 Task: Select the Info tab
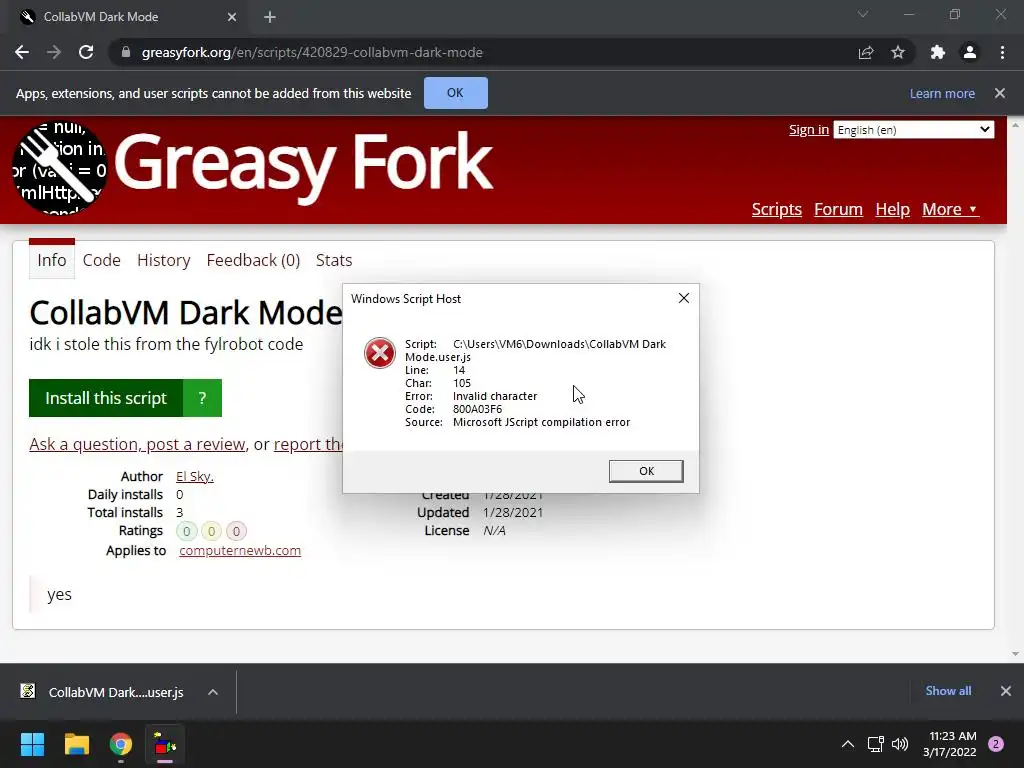click(52, 260)
